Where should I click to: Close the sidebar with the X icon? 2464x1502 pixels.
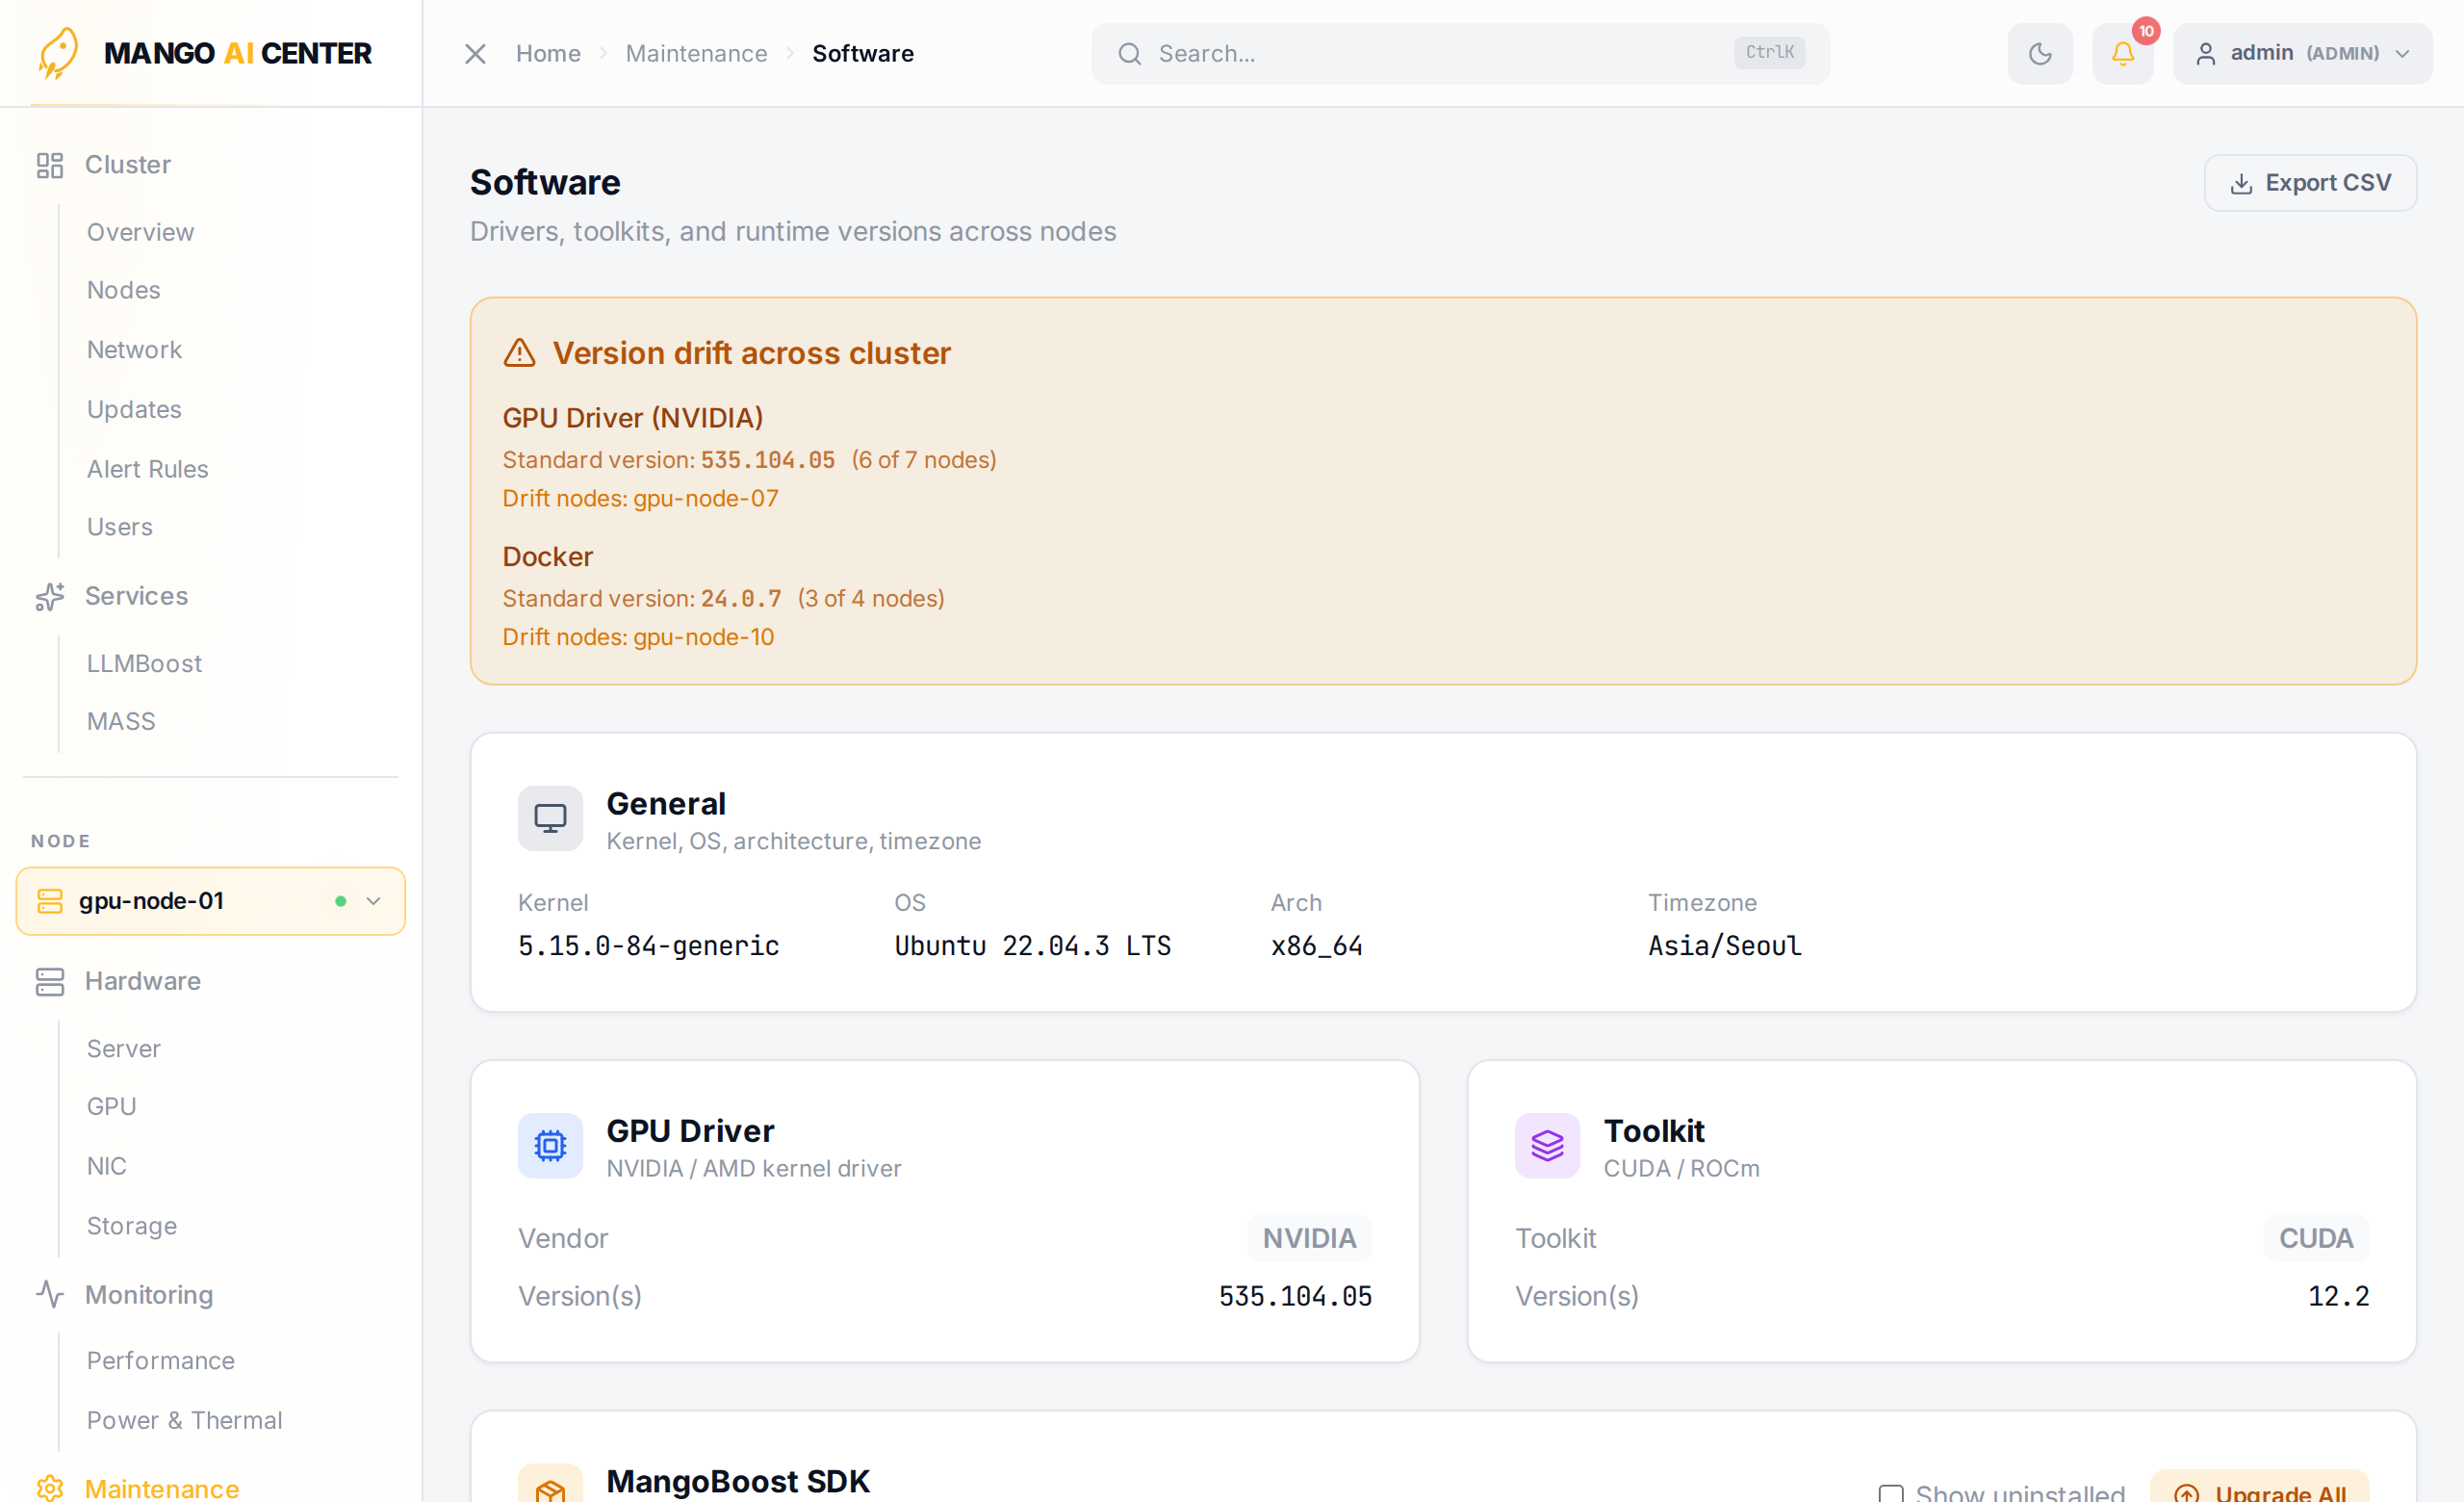[475, 54]
